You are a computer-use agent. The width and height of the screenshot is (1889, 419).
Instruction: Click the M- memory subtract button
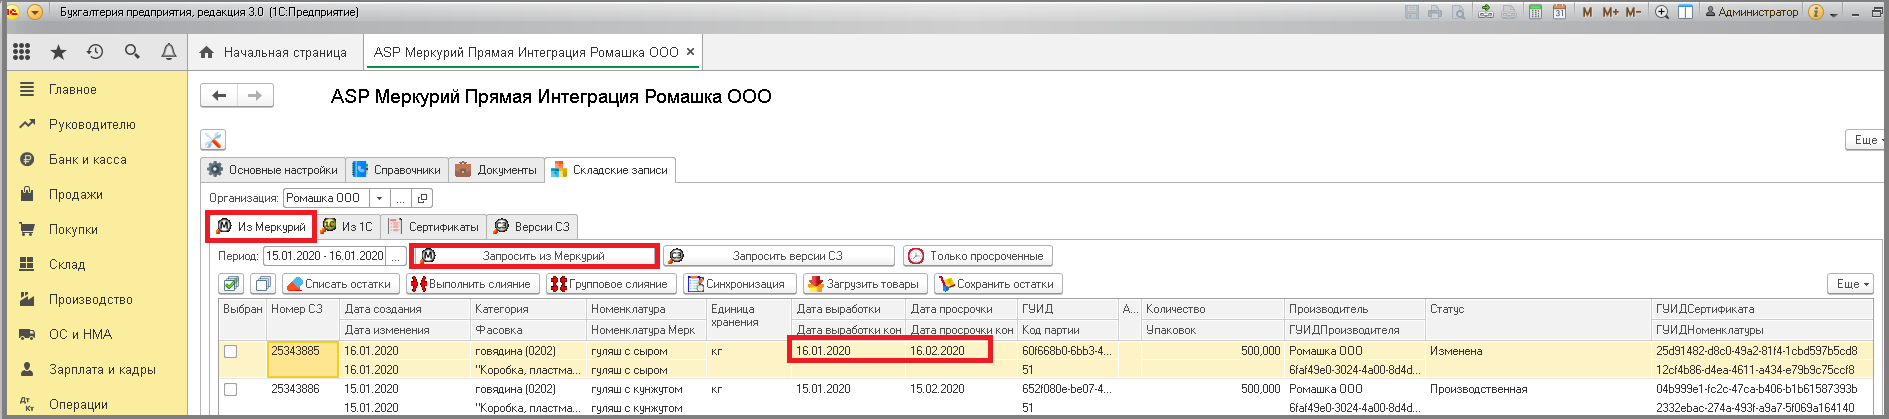tap(1633, 12)
